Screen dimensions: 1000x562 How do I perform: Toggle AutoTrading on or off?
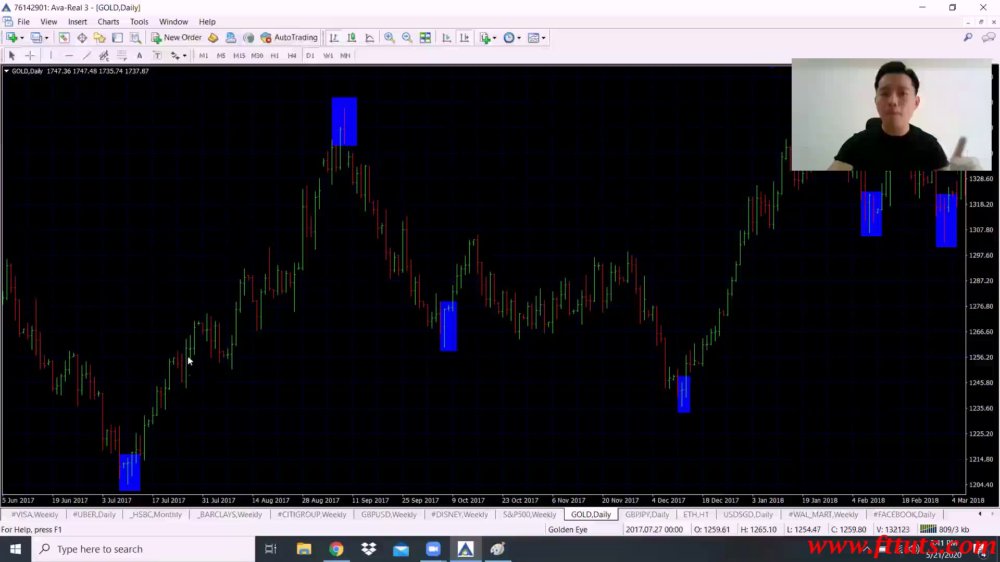point(289,38)
